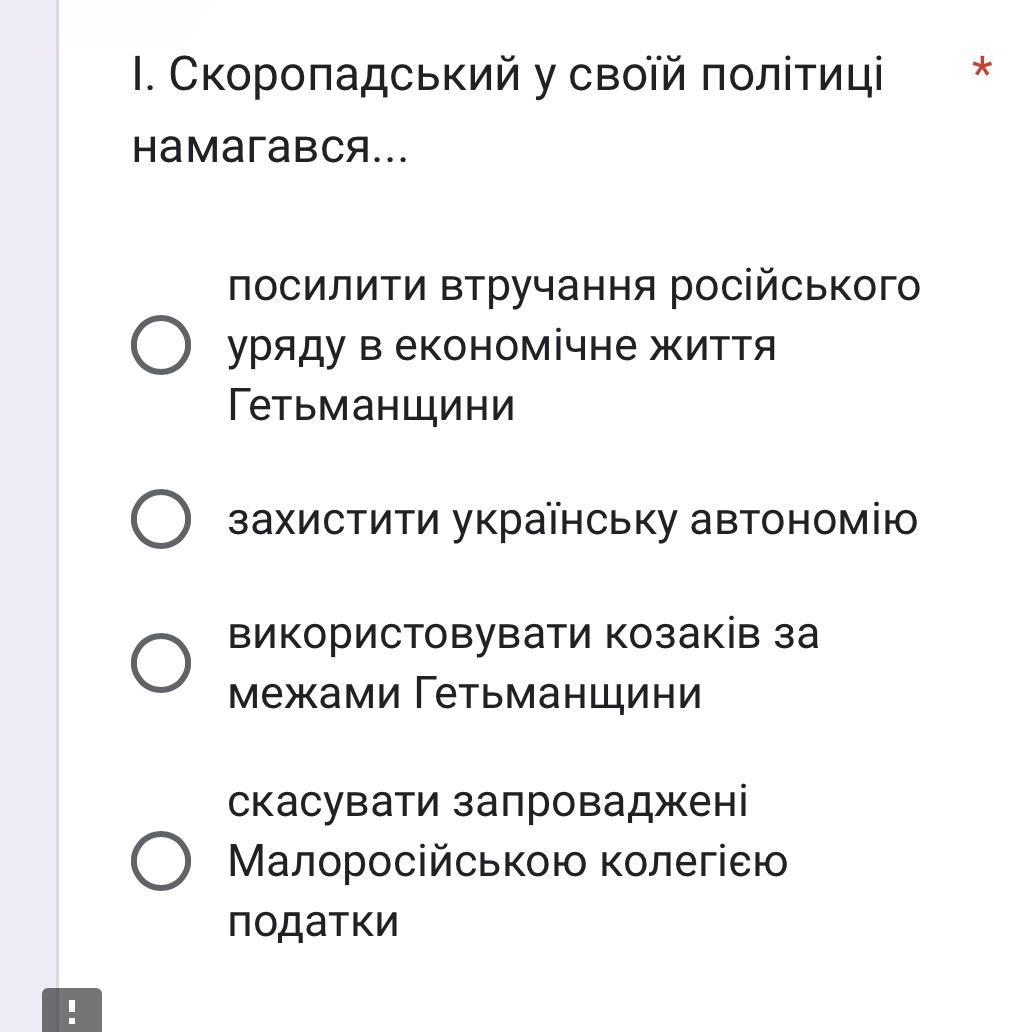The height and width of the screenshot is (1032, 1032).
Task: Click the word 'Гетьманщини' in first option
Action: click(x=371, y=405)
